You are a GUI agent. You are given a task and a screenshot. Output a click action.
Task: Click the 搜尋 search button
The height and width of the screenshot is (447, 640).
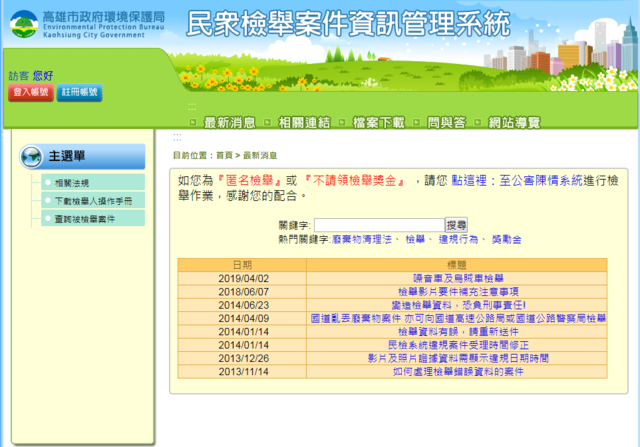pyautogui.click(x=456, y=225)
